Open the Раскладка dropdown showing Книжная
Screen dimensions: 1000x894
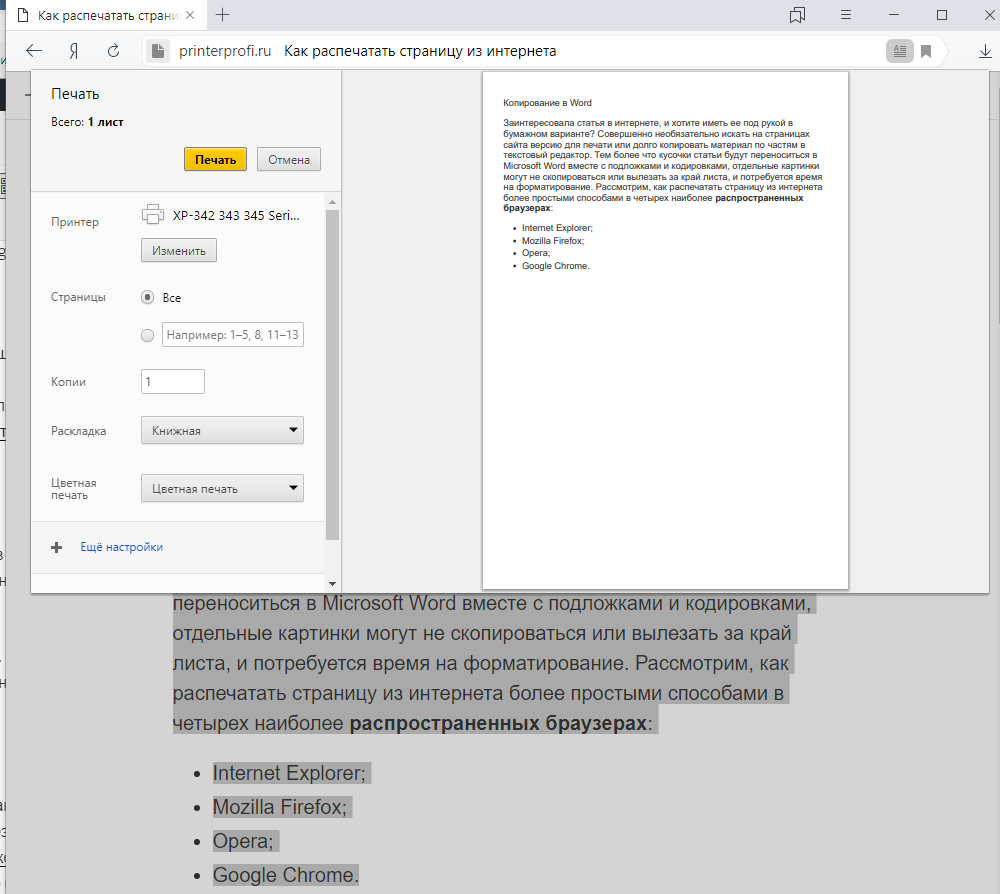click(222, 430)
